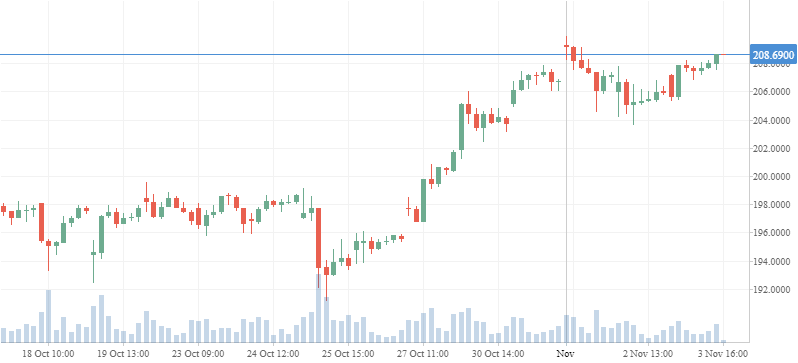This screenshot has height=363, width=798.
Task: Click the 23 Oct 09:00 time axis label
Action: (198, 353)
